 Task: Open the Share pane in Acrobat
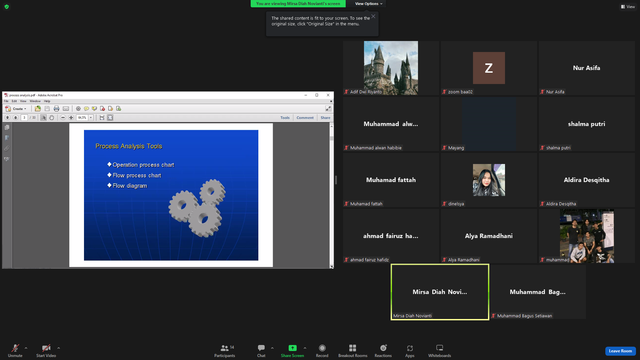[325, 118]
